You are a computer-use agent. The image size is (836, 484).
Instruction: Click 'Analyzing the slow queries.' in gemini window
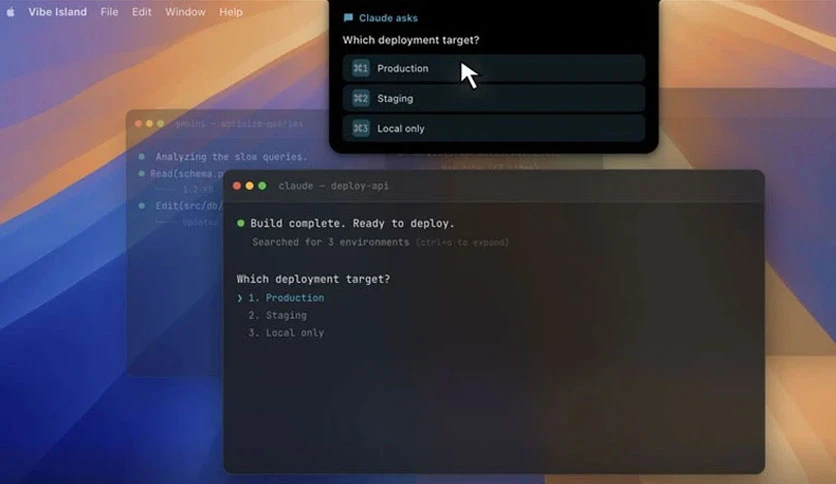pos(231,157)
